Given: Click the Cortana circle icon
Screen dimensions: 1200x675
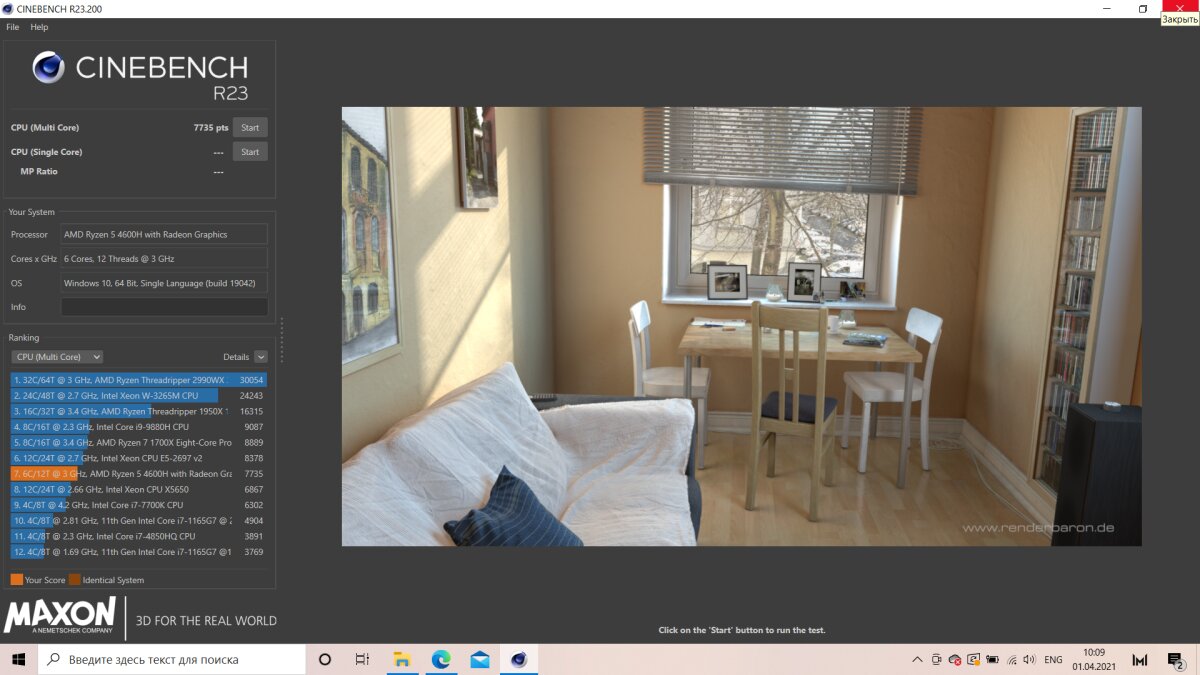Looking at the screenshot, I should tap(325, 660).
